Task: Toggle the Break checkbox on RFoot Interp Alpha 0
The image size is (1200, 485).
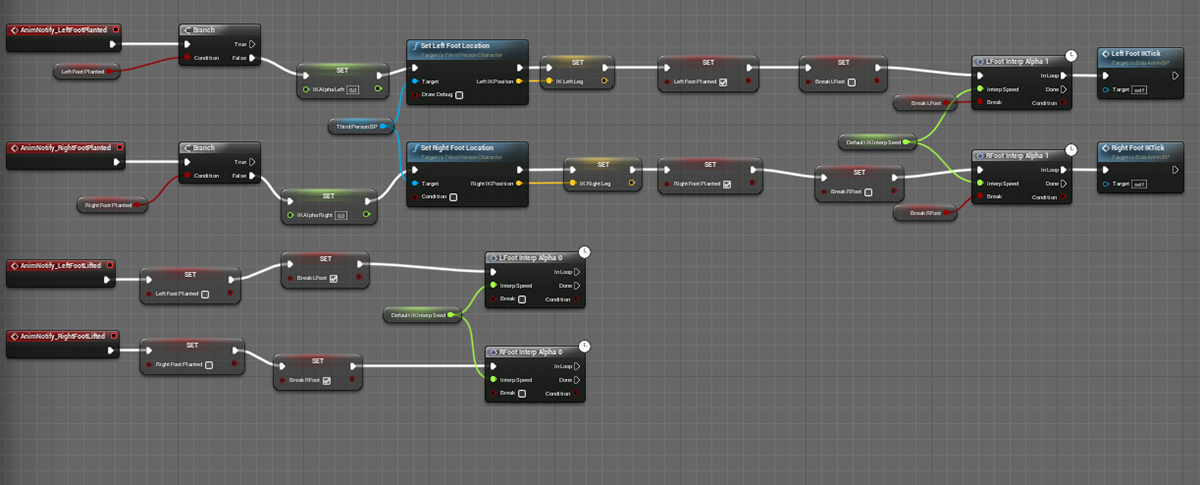Action: 520,393
